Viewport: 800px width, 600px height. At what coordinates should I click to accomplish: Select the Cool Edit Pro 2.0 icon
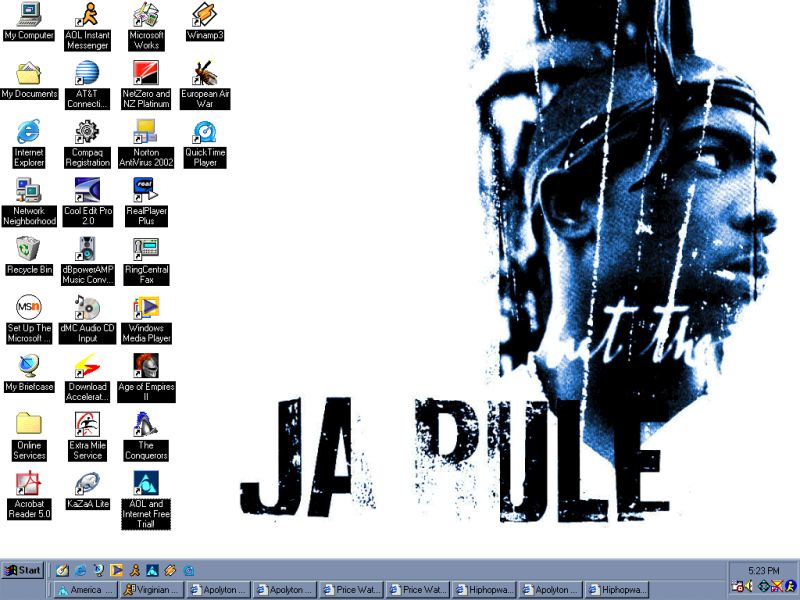click(87, 190)
